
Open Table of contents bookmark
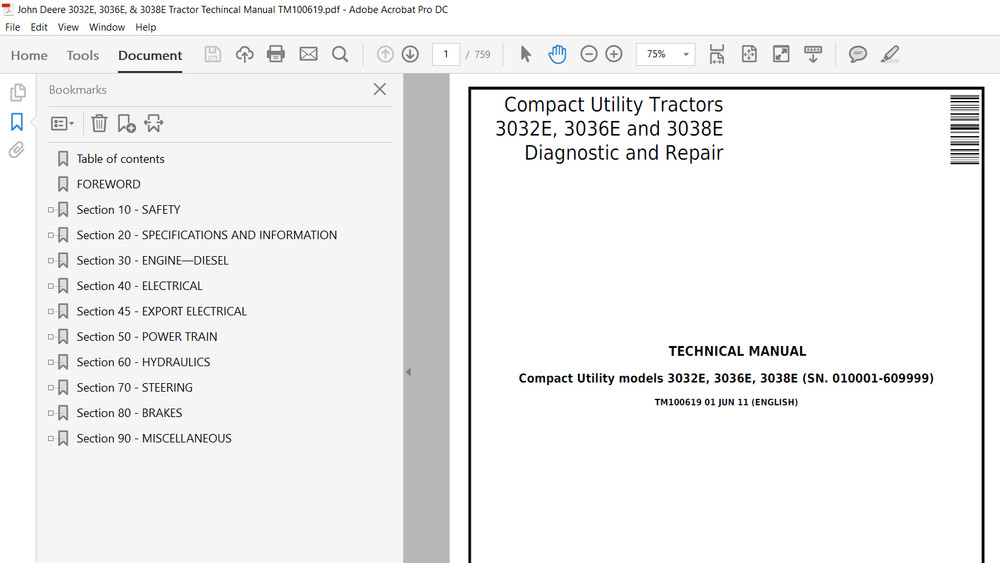[121, 159]
